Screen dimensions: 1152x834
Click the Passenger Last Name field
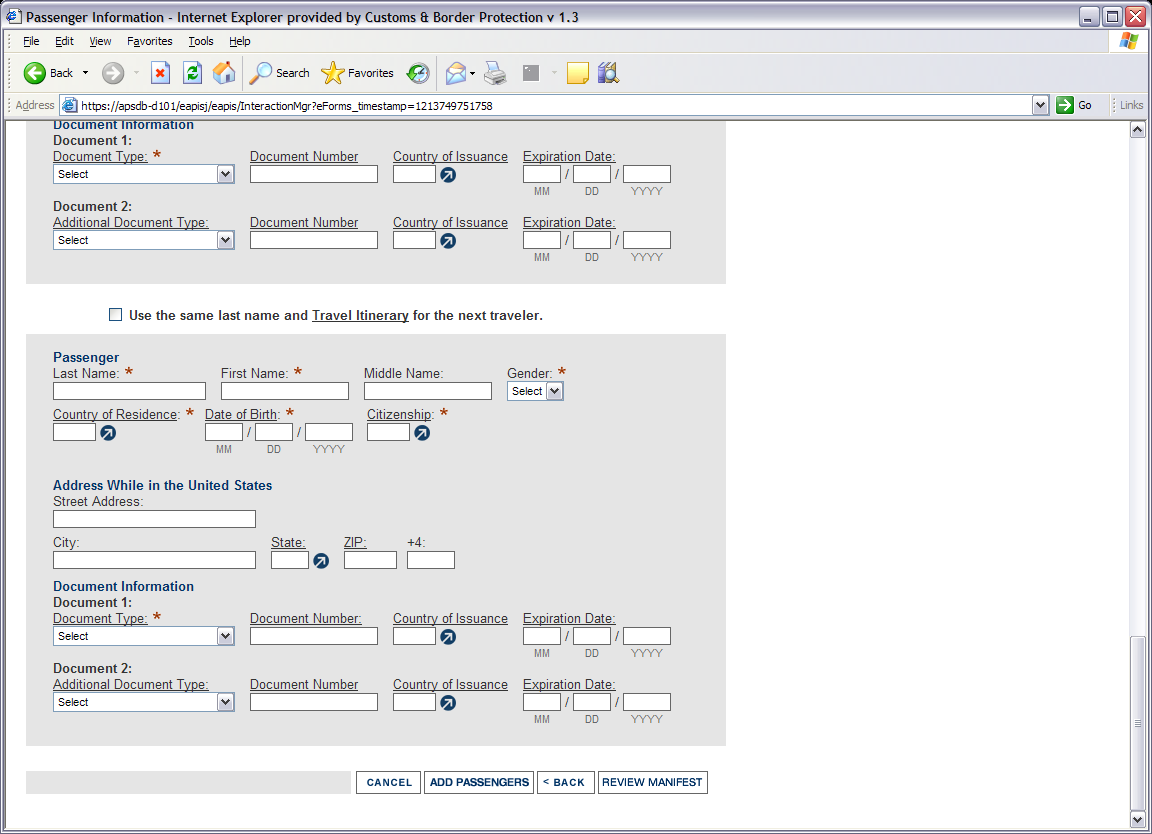(129, 391)
